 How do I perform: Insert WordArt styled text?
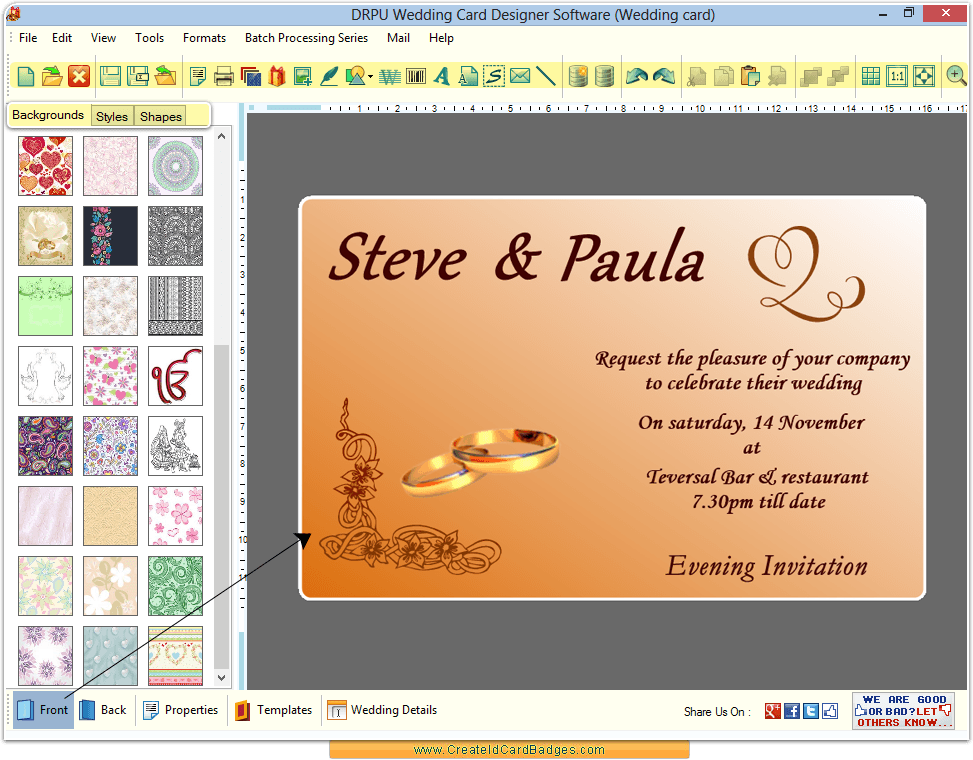tap(389, 75)
